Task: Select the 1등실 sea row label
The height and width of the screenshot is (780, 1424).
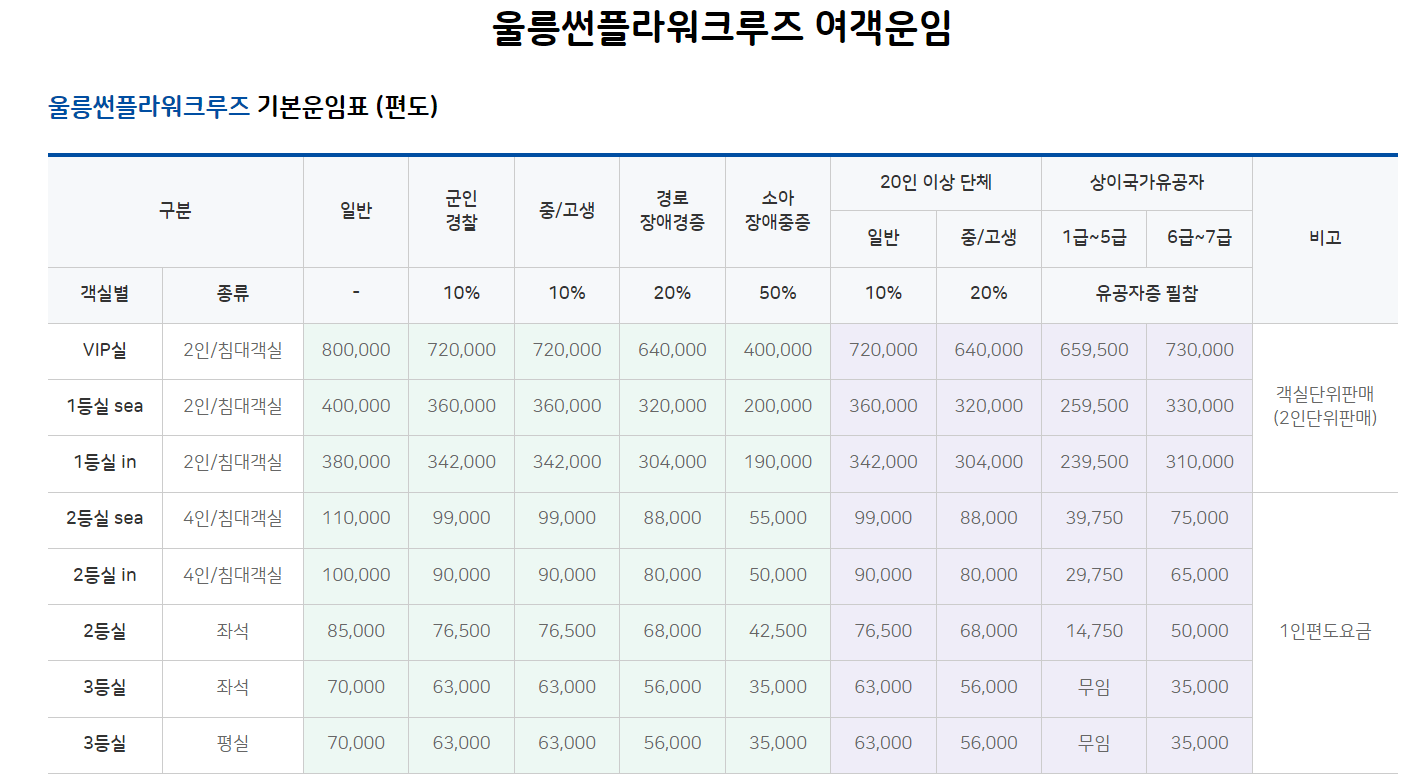Action: point(105,406)
